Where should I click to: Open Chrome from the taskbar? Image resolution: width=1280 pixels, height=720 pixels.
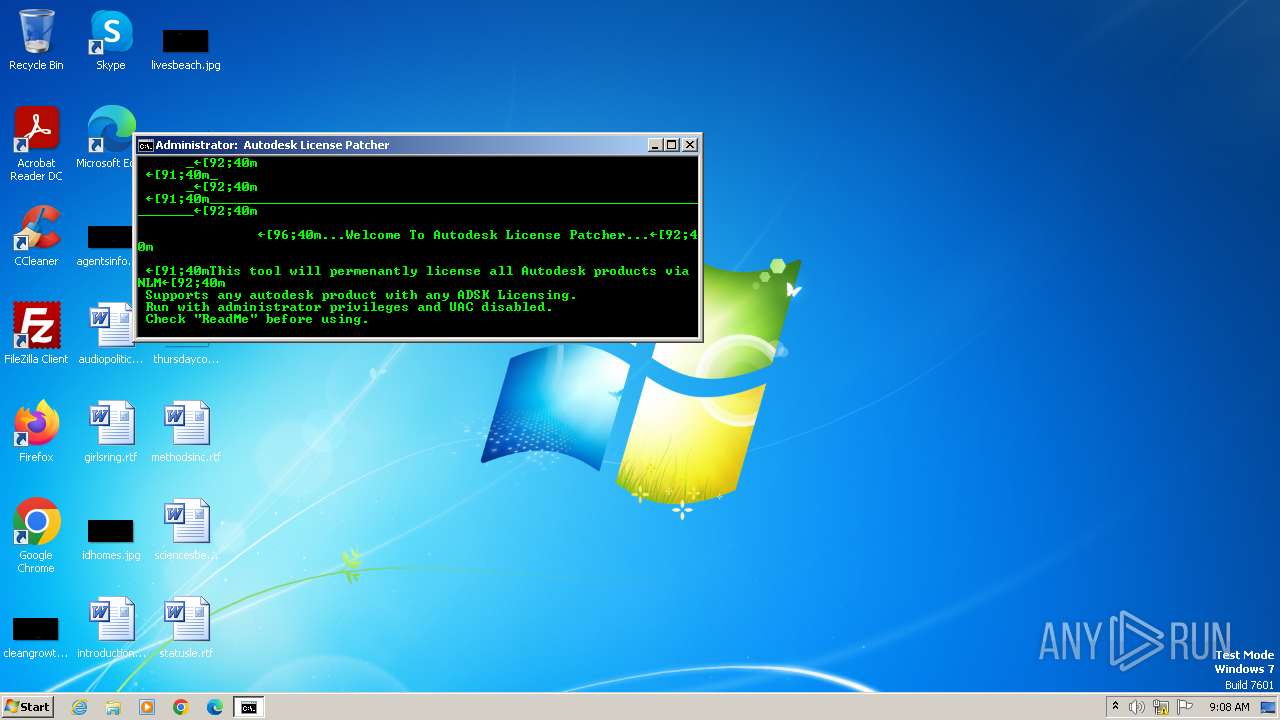click(x=181, y=707)
